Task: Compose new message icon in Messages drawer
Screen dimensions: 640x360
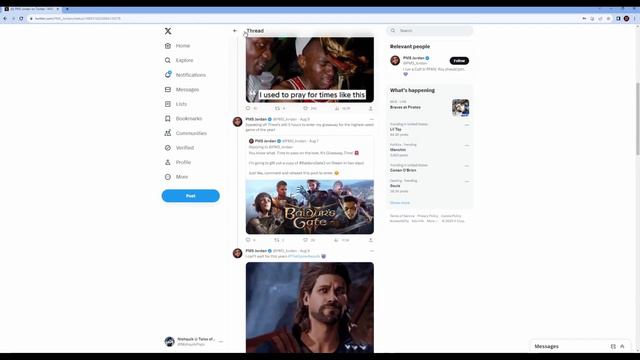Action: [613, 346]
